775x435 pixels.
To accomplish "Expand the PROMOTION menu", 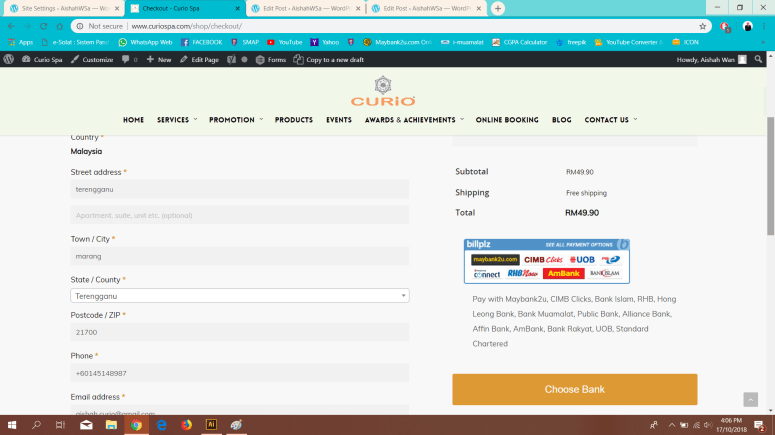I will tap(236, 120).
